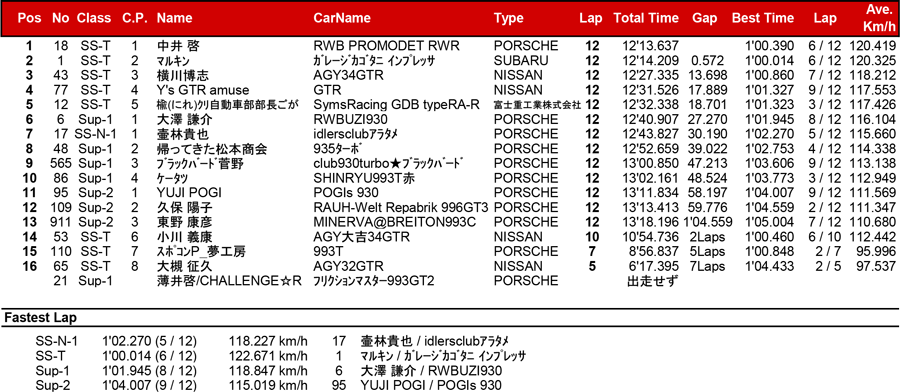Select the AGY34GTR car entry

click(x=348, y=75)
